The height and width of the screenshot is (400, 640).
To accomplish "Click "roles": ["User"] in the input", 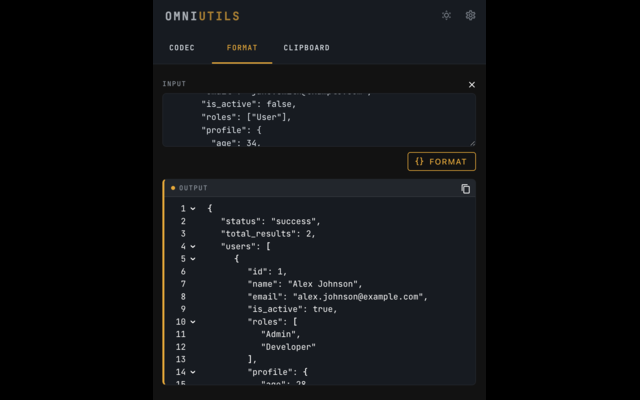I will [x=246, y=117].
